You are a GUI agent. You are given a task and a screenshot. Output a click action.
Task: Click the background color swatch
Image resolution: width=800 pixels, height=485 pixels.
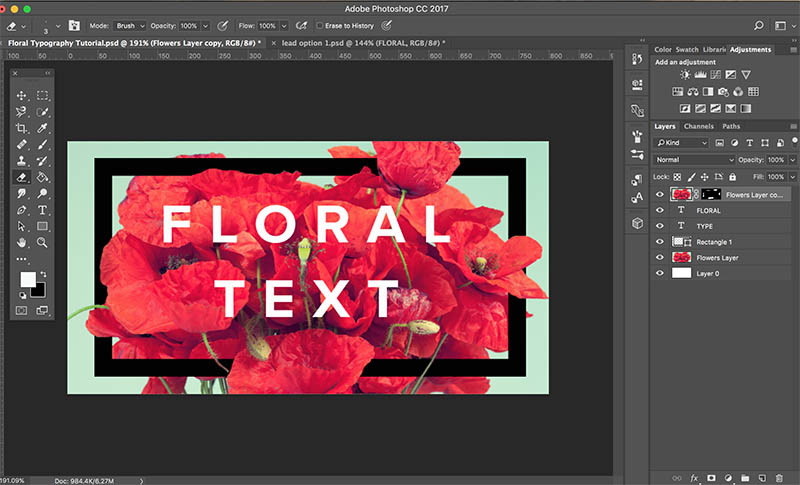coord(40,292)
